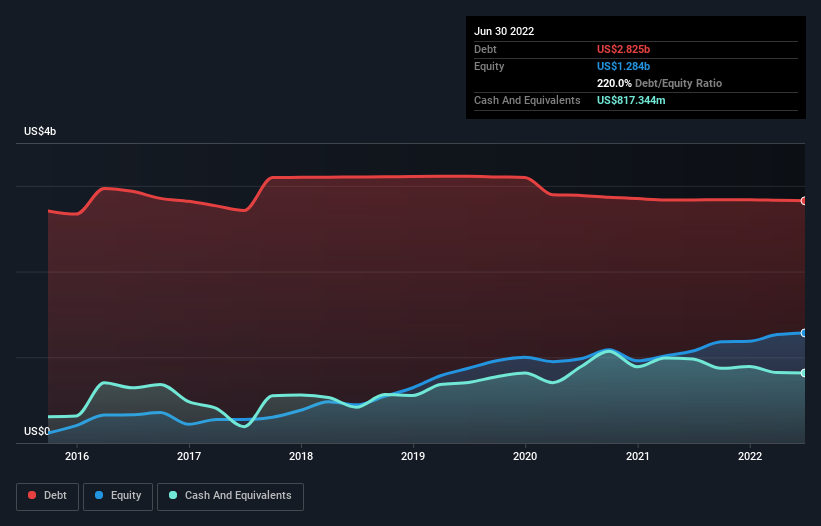
Task: Click the Jun 30 2022 tooltip date
Action: click(504, 31)
